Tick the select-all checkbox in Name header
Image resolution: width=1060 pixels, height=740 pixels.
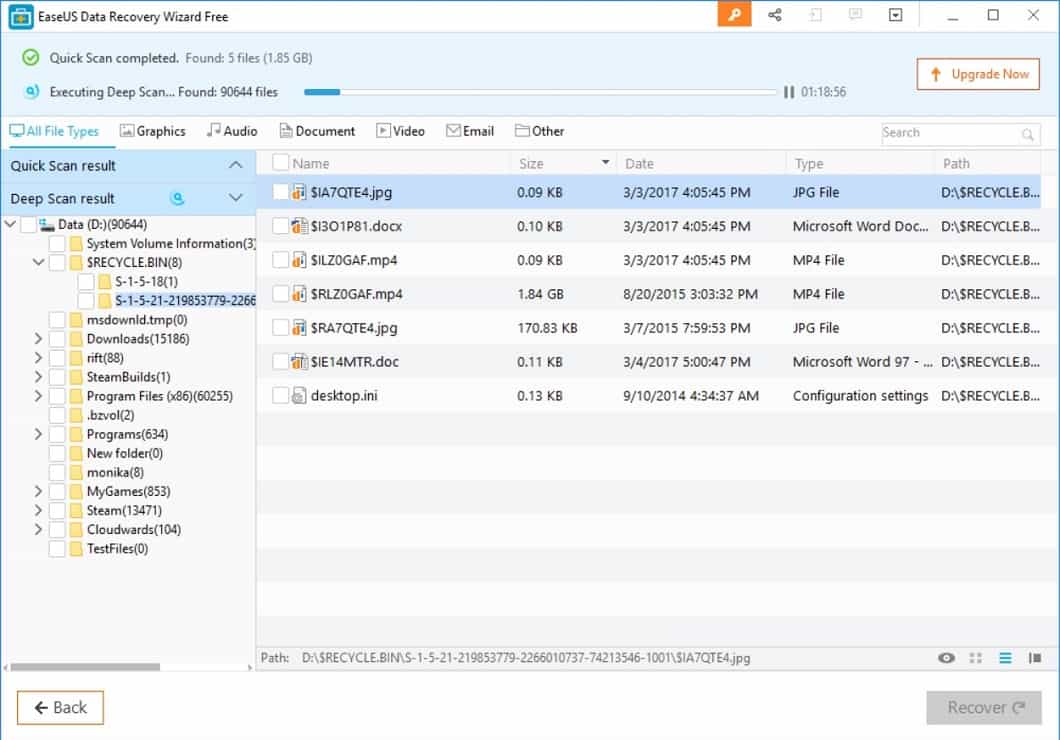[x=281, y=163]
